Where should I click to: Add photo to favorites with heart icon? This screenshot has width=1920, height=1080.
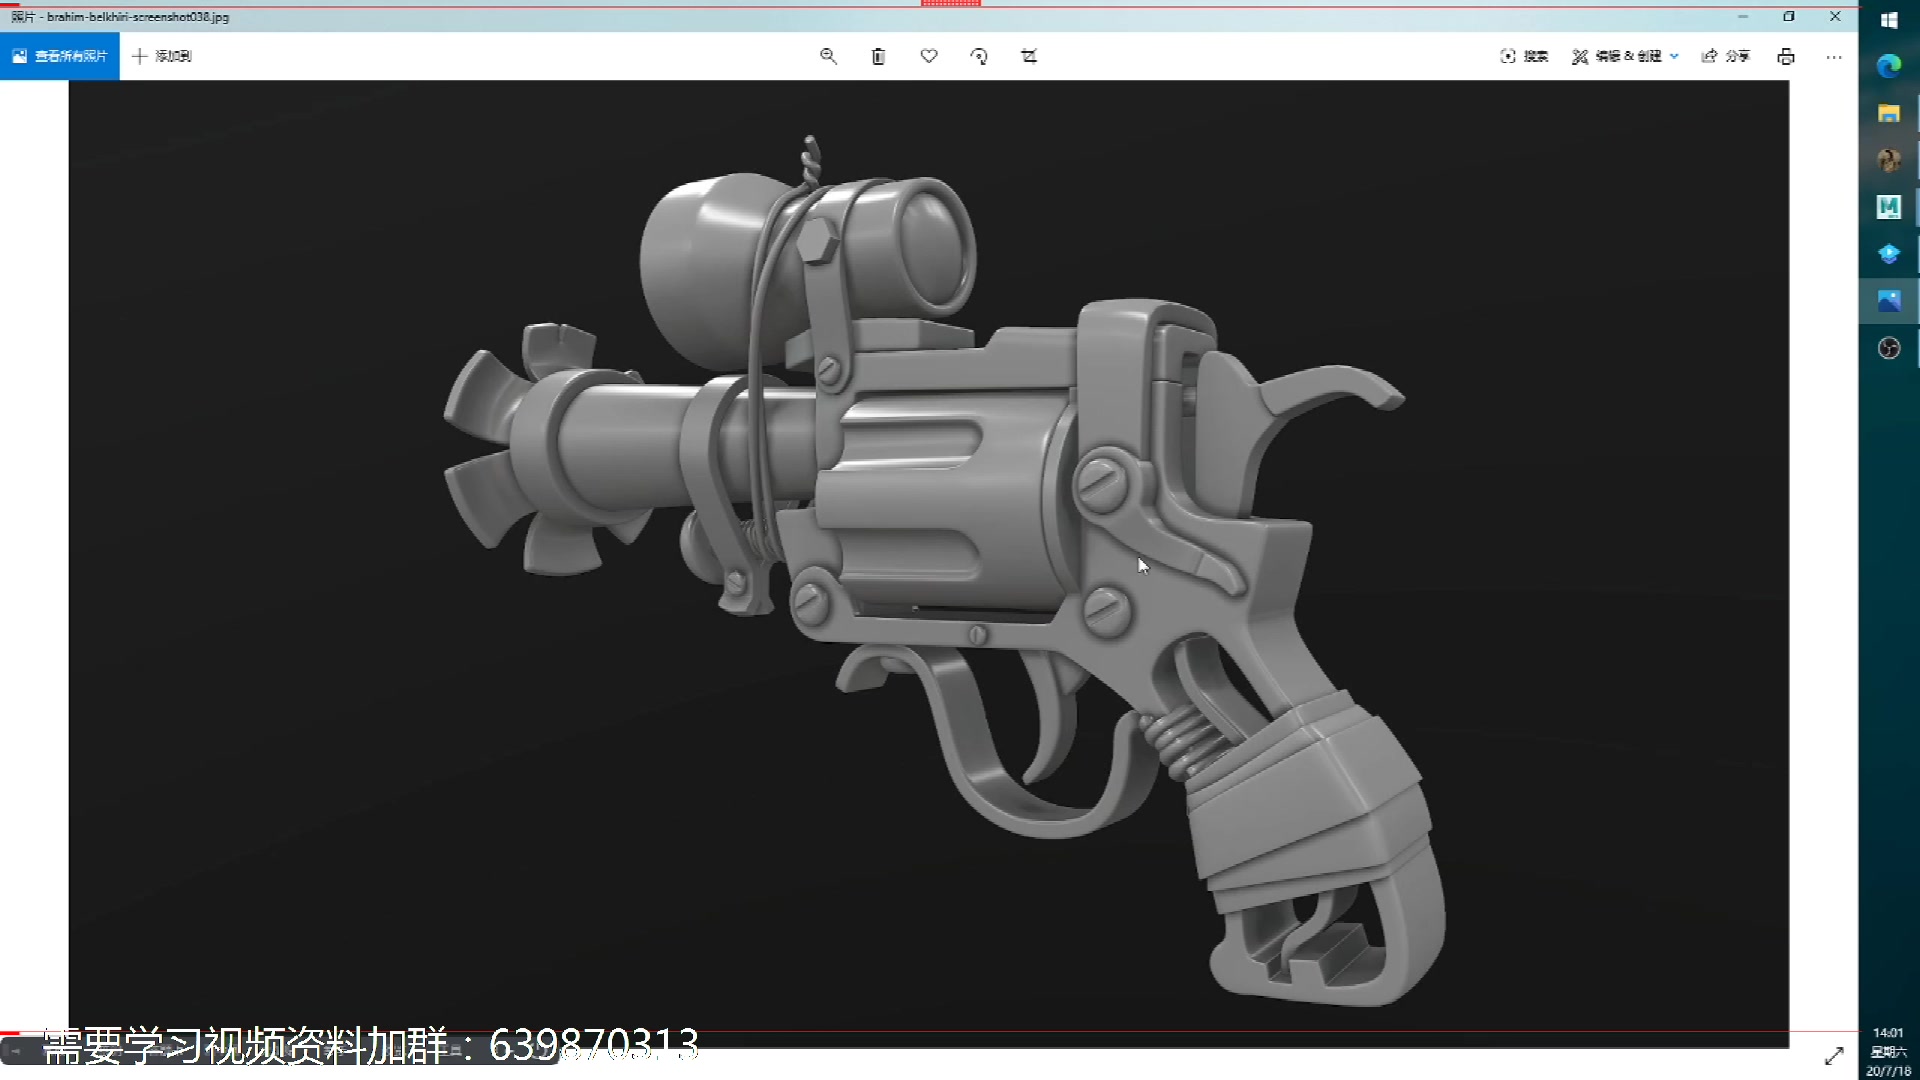pyautogui.click(x=929, y=56)
